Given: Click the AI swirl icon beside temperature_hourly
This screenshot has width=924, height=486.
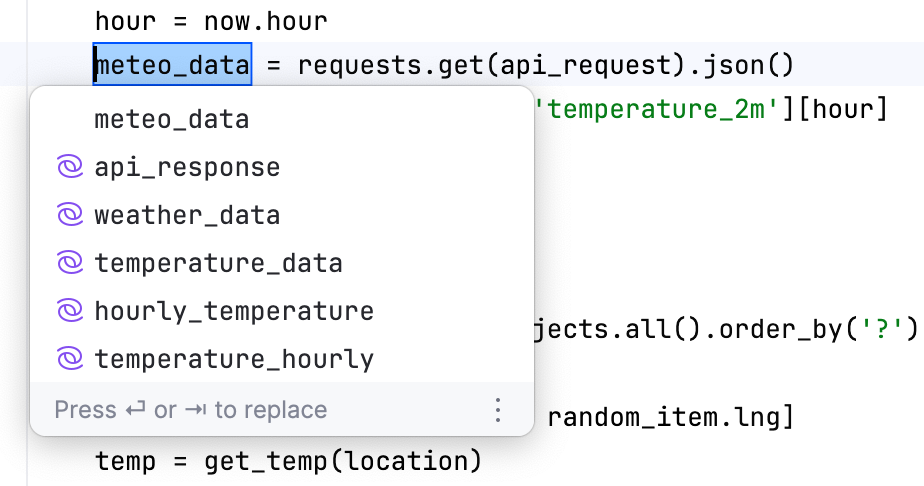Looking at the screenshot, I should coord(70,358).
